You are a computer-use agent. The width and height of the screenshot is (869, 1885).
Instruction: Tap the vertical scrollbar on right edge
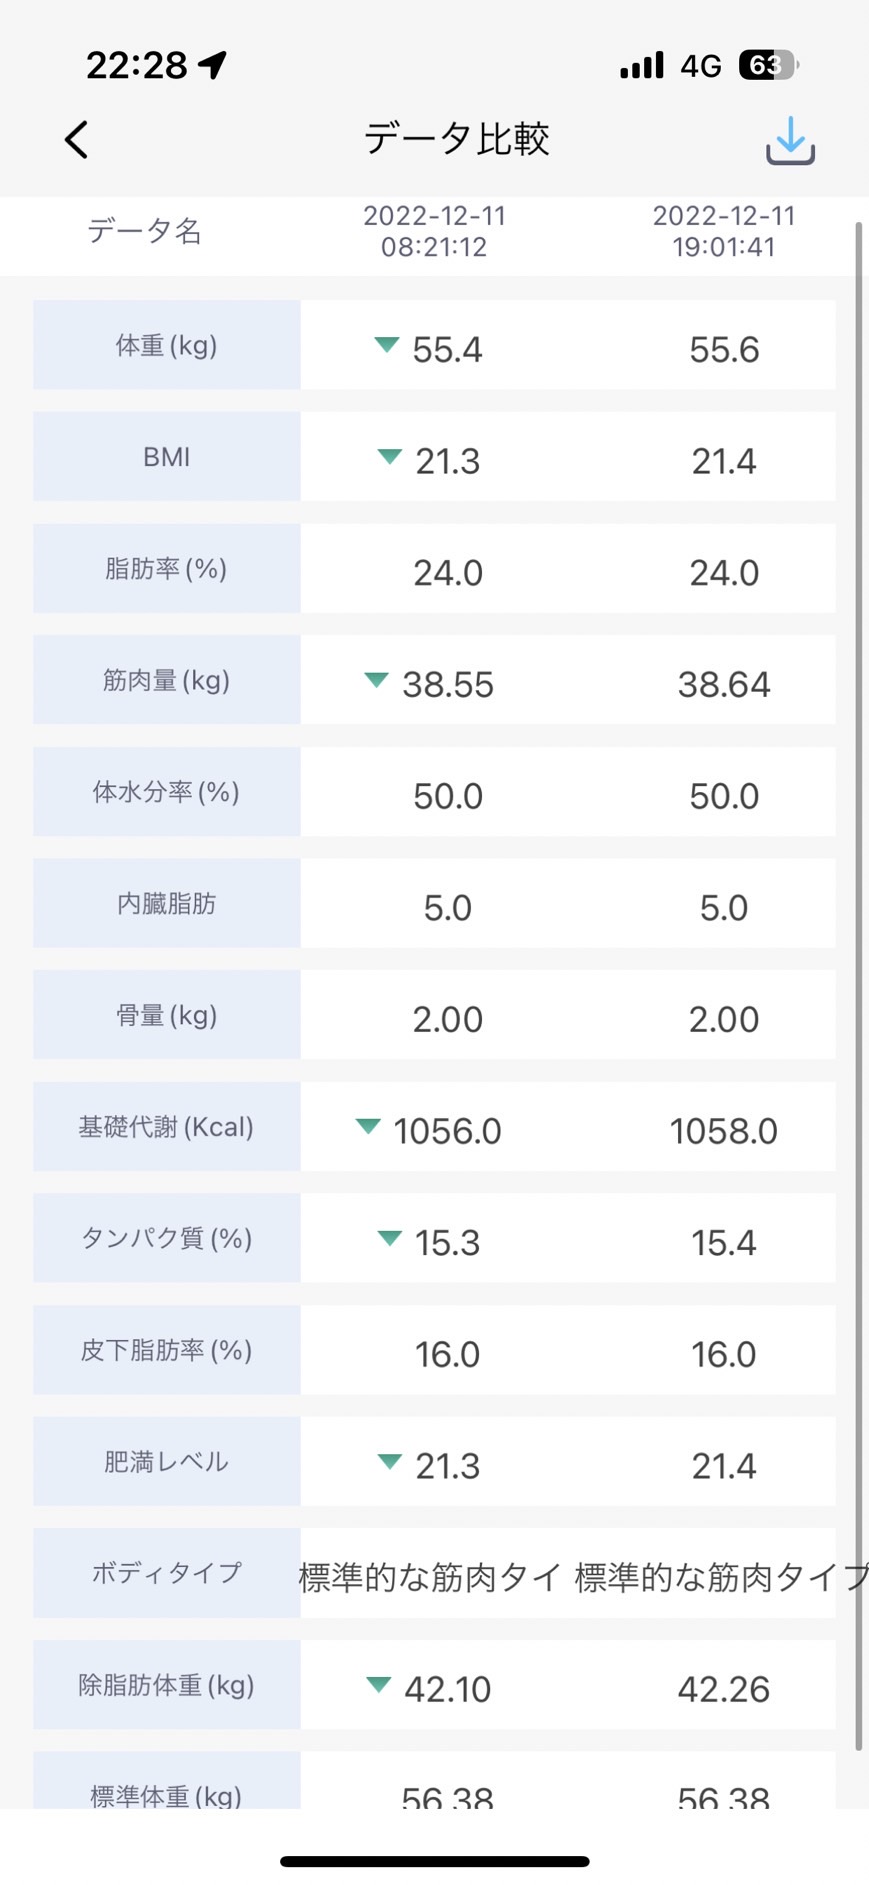coord(858,985)
